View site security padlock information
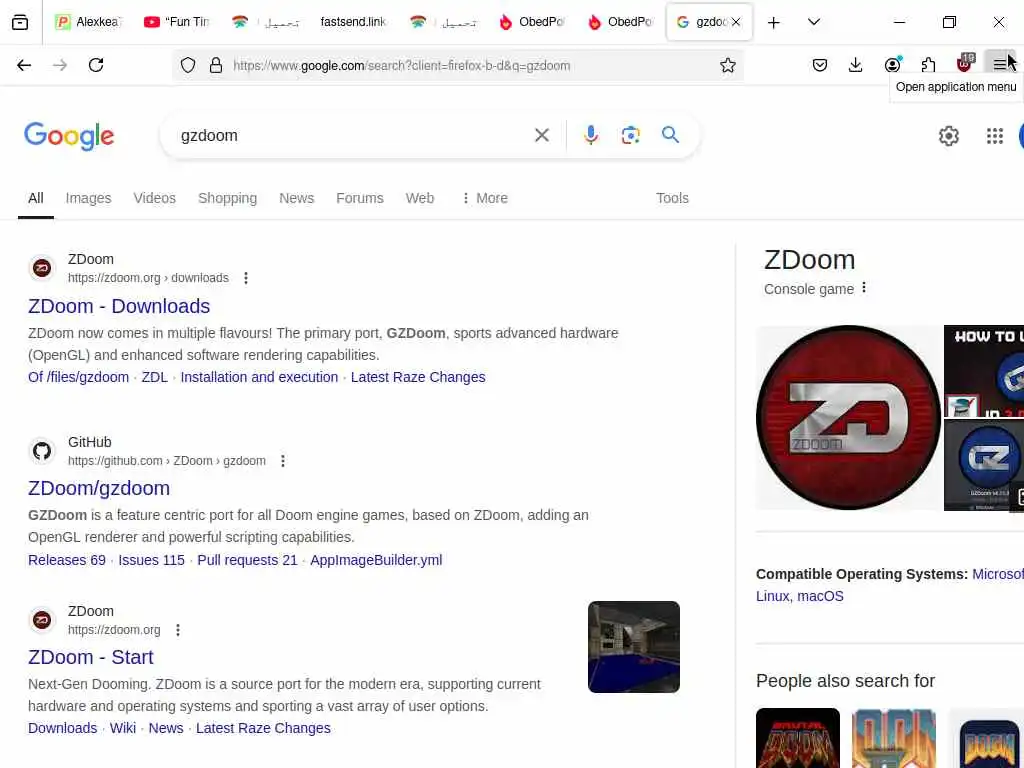Screen dimensions: 1024x768 pos(216,65)
